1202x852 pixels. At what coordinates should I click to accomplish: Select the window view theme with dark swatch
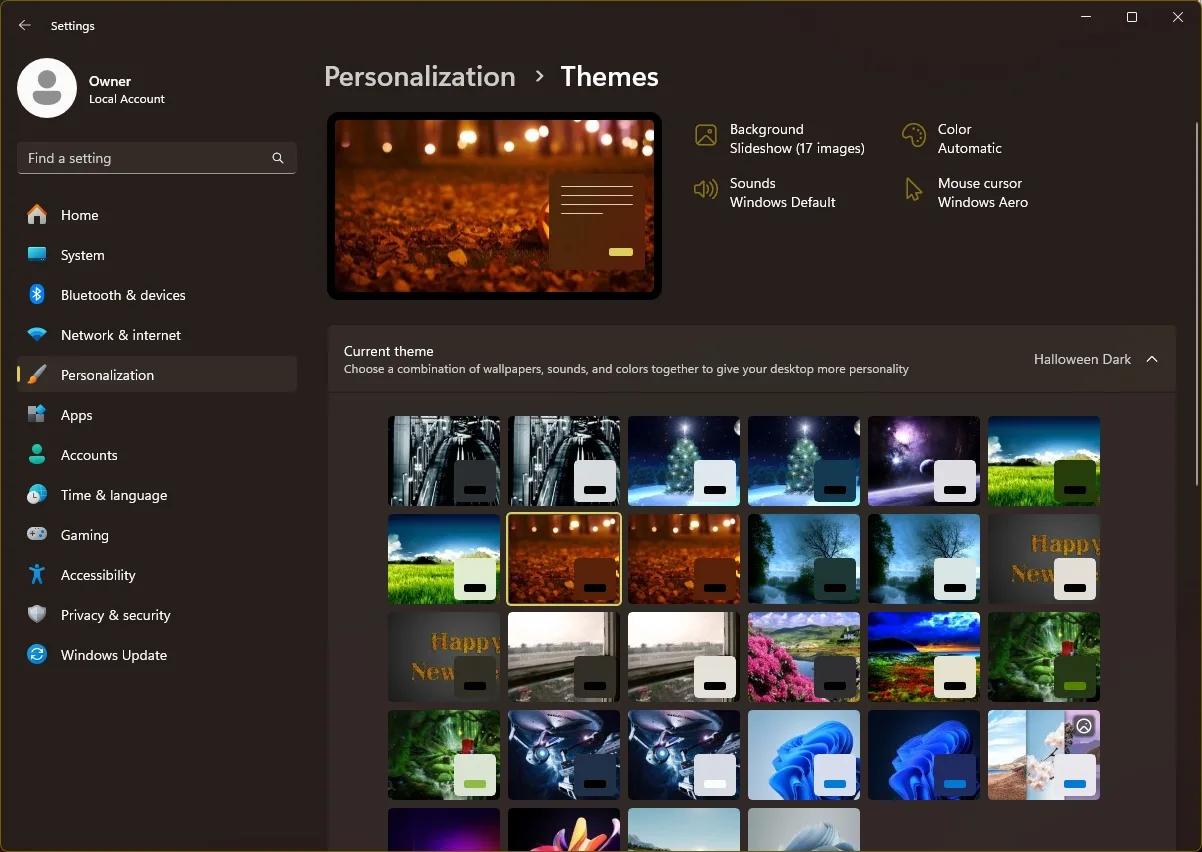[x=564, y=657]
